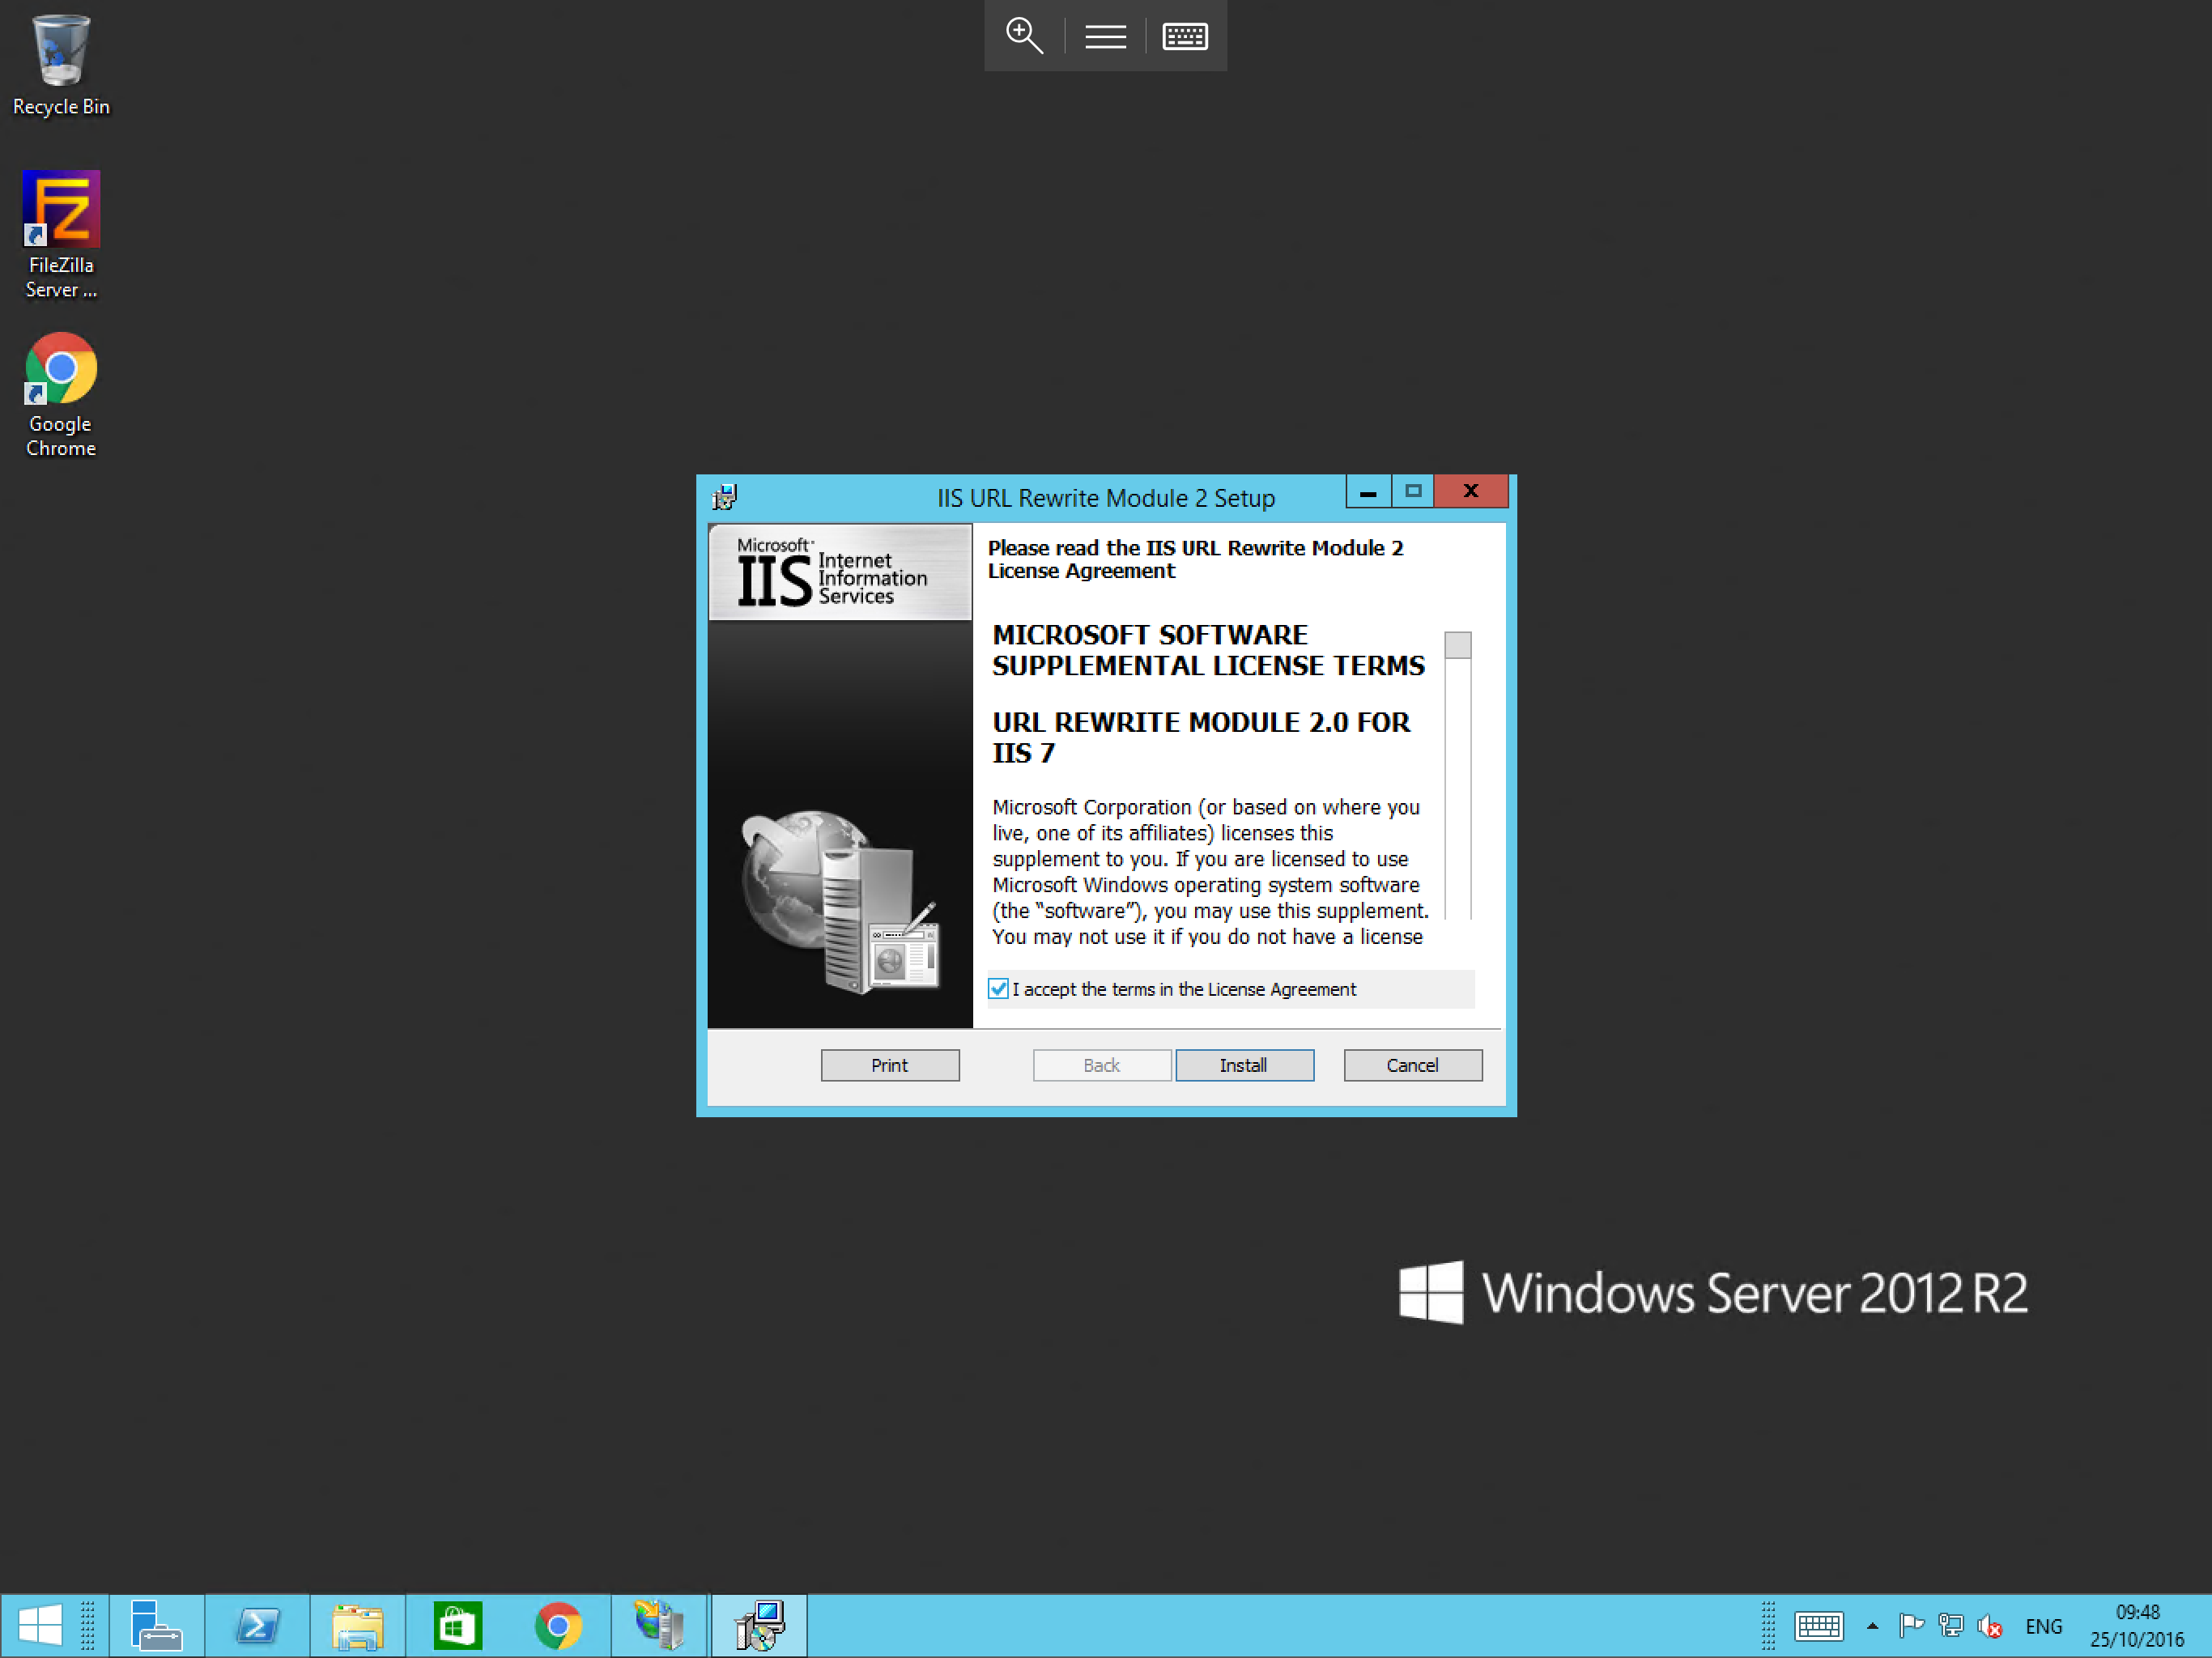This screenshot has width=2212, height=1658.
Task: Open the Windows Start button
Action: click(x=40, y=1625)
